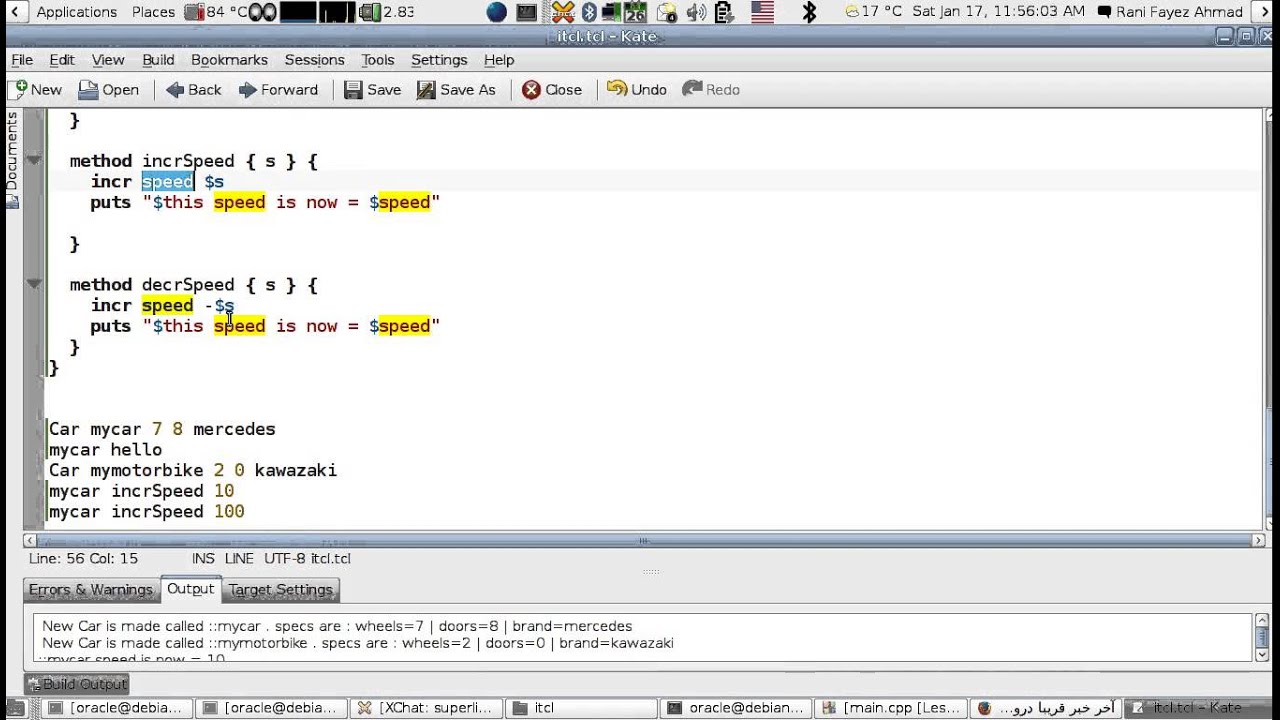Click the blue globe icon in the top panel
The image size is (1280, 720).
pyautogui.click(x=497, y=12)
